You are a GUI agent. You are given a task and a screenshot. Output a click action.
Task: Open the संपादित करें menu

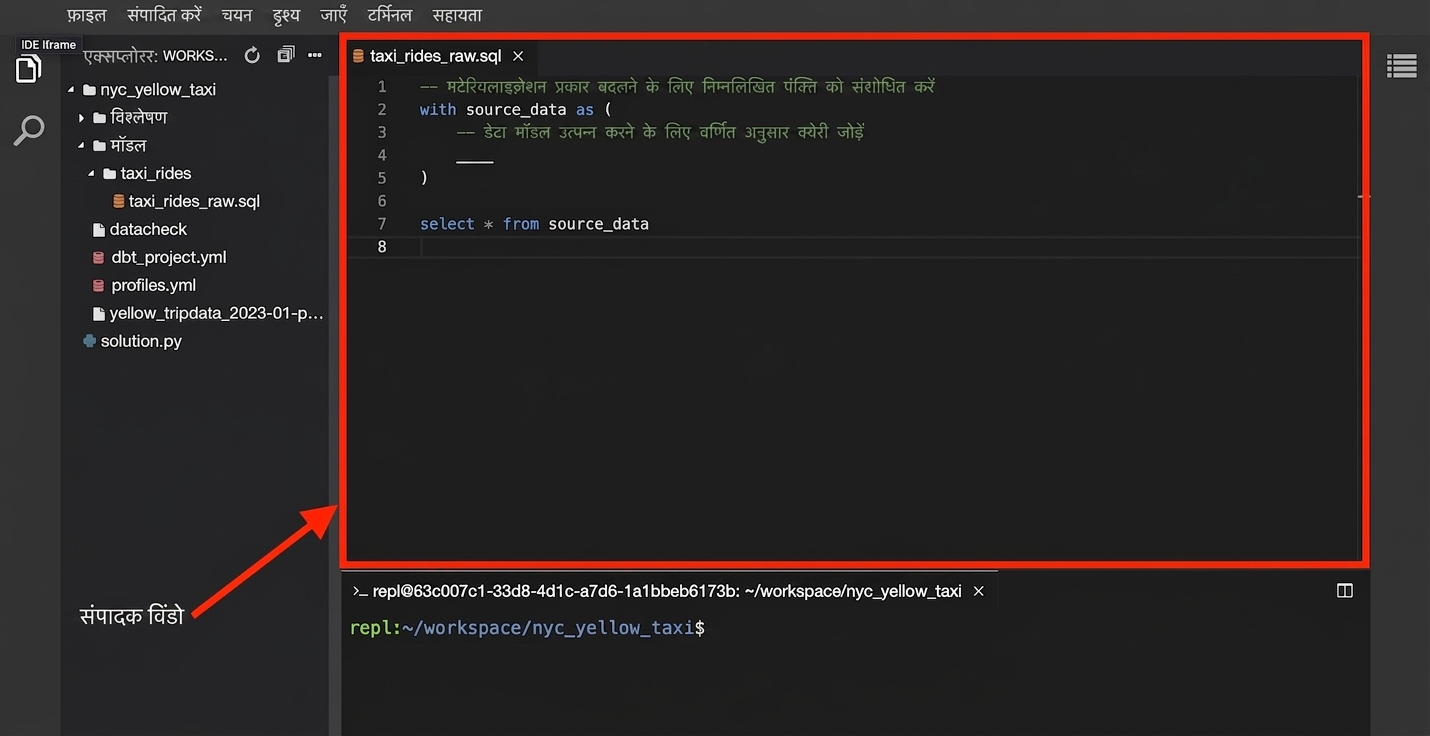(164, 15)
